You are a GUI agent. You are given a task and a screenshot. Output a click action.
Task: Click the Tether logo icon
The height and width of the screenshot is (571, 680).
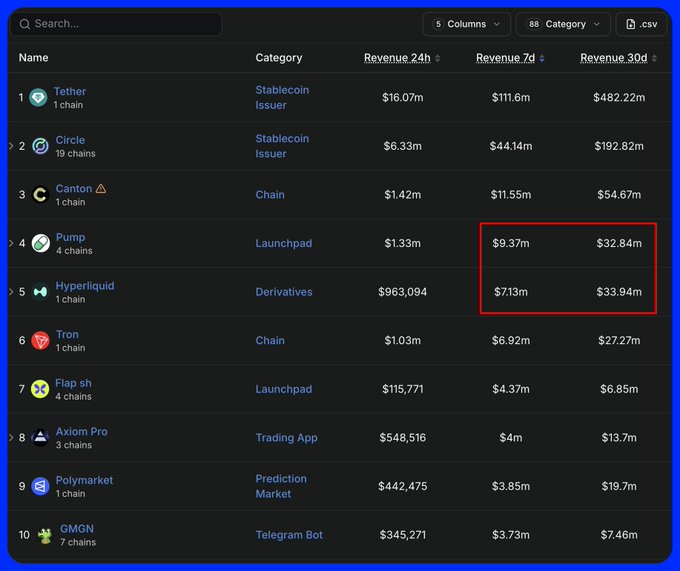[x=38, y=97]
